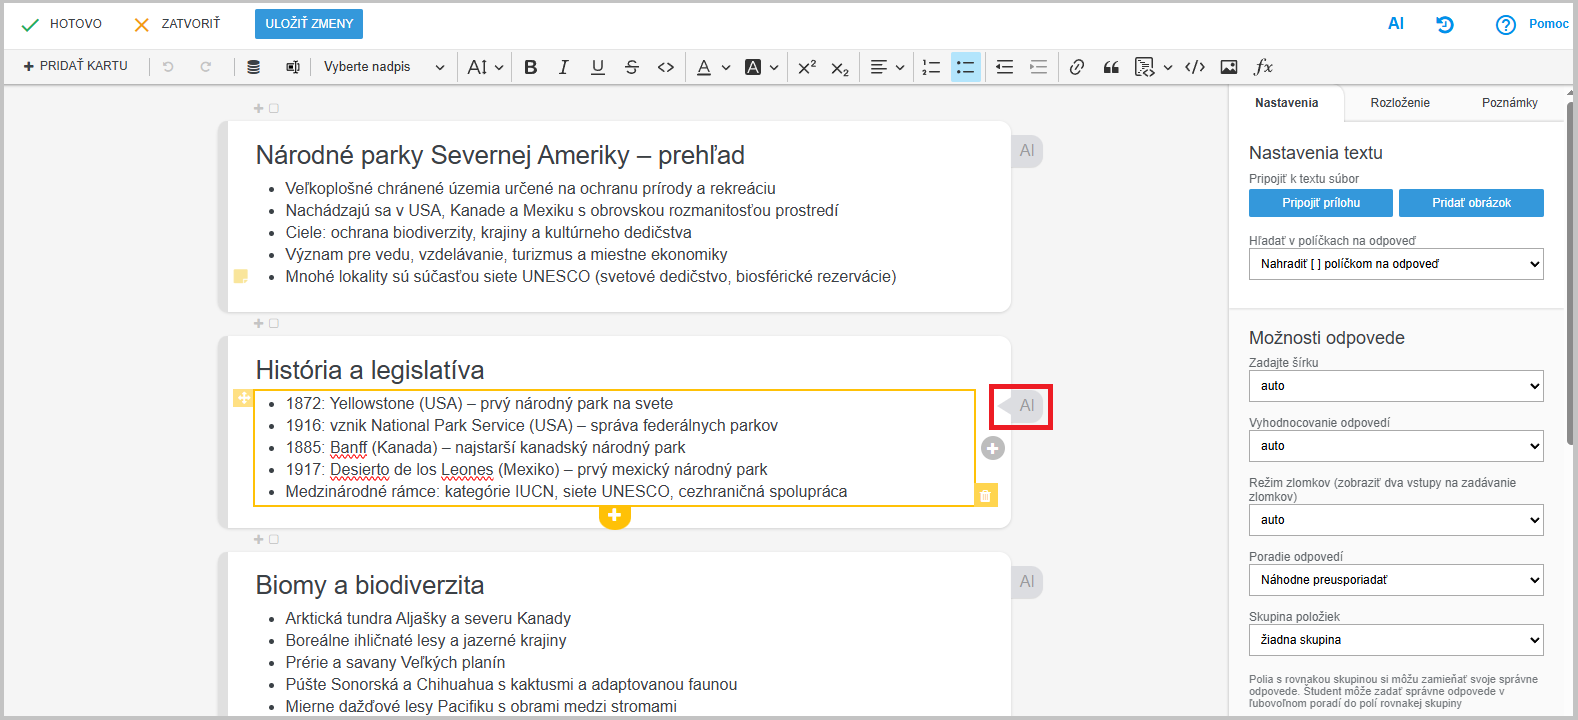Screen dimensions: 1578x720
Task: Toggle italic text formatting
Action: [564, 67]
